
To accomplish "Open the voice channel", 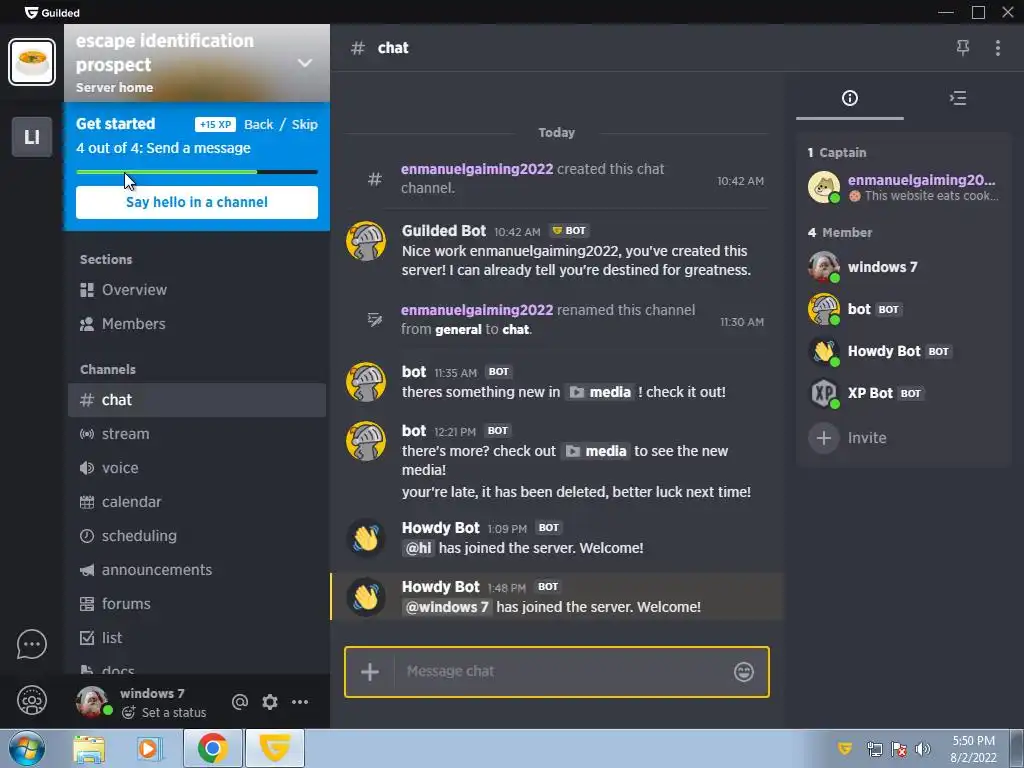I will pyautogui.click(x=197, y=468).
